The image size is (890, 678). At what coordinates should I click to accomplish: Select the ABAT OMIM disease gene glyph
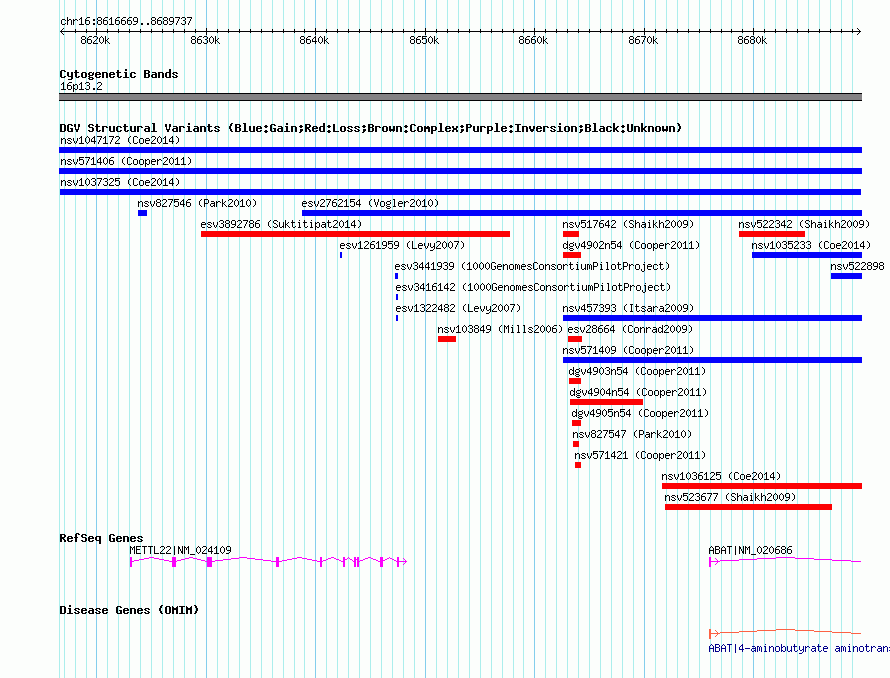coord(785,633)
